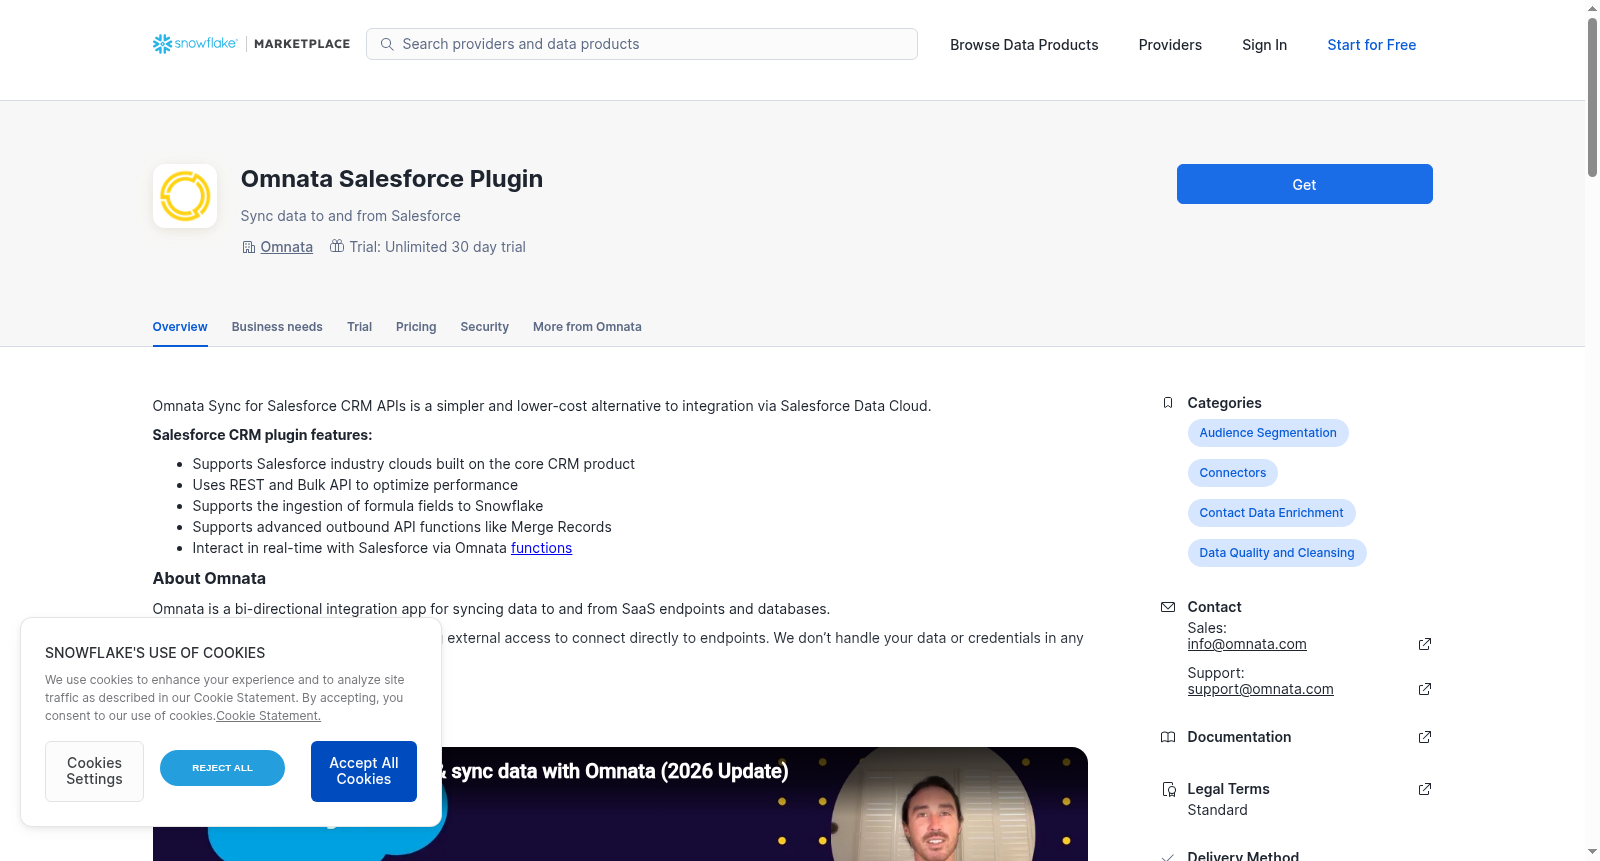The width and height of the screenshot is (1600, 861).
Task: Click the Legal Terms document icon
Action: (x=1168, y=789)
